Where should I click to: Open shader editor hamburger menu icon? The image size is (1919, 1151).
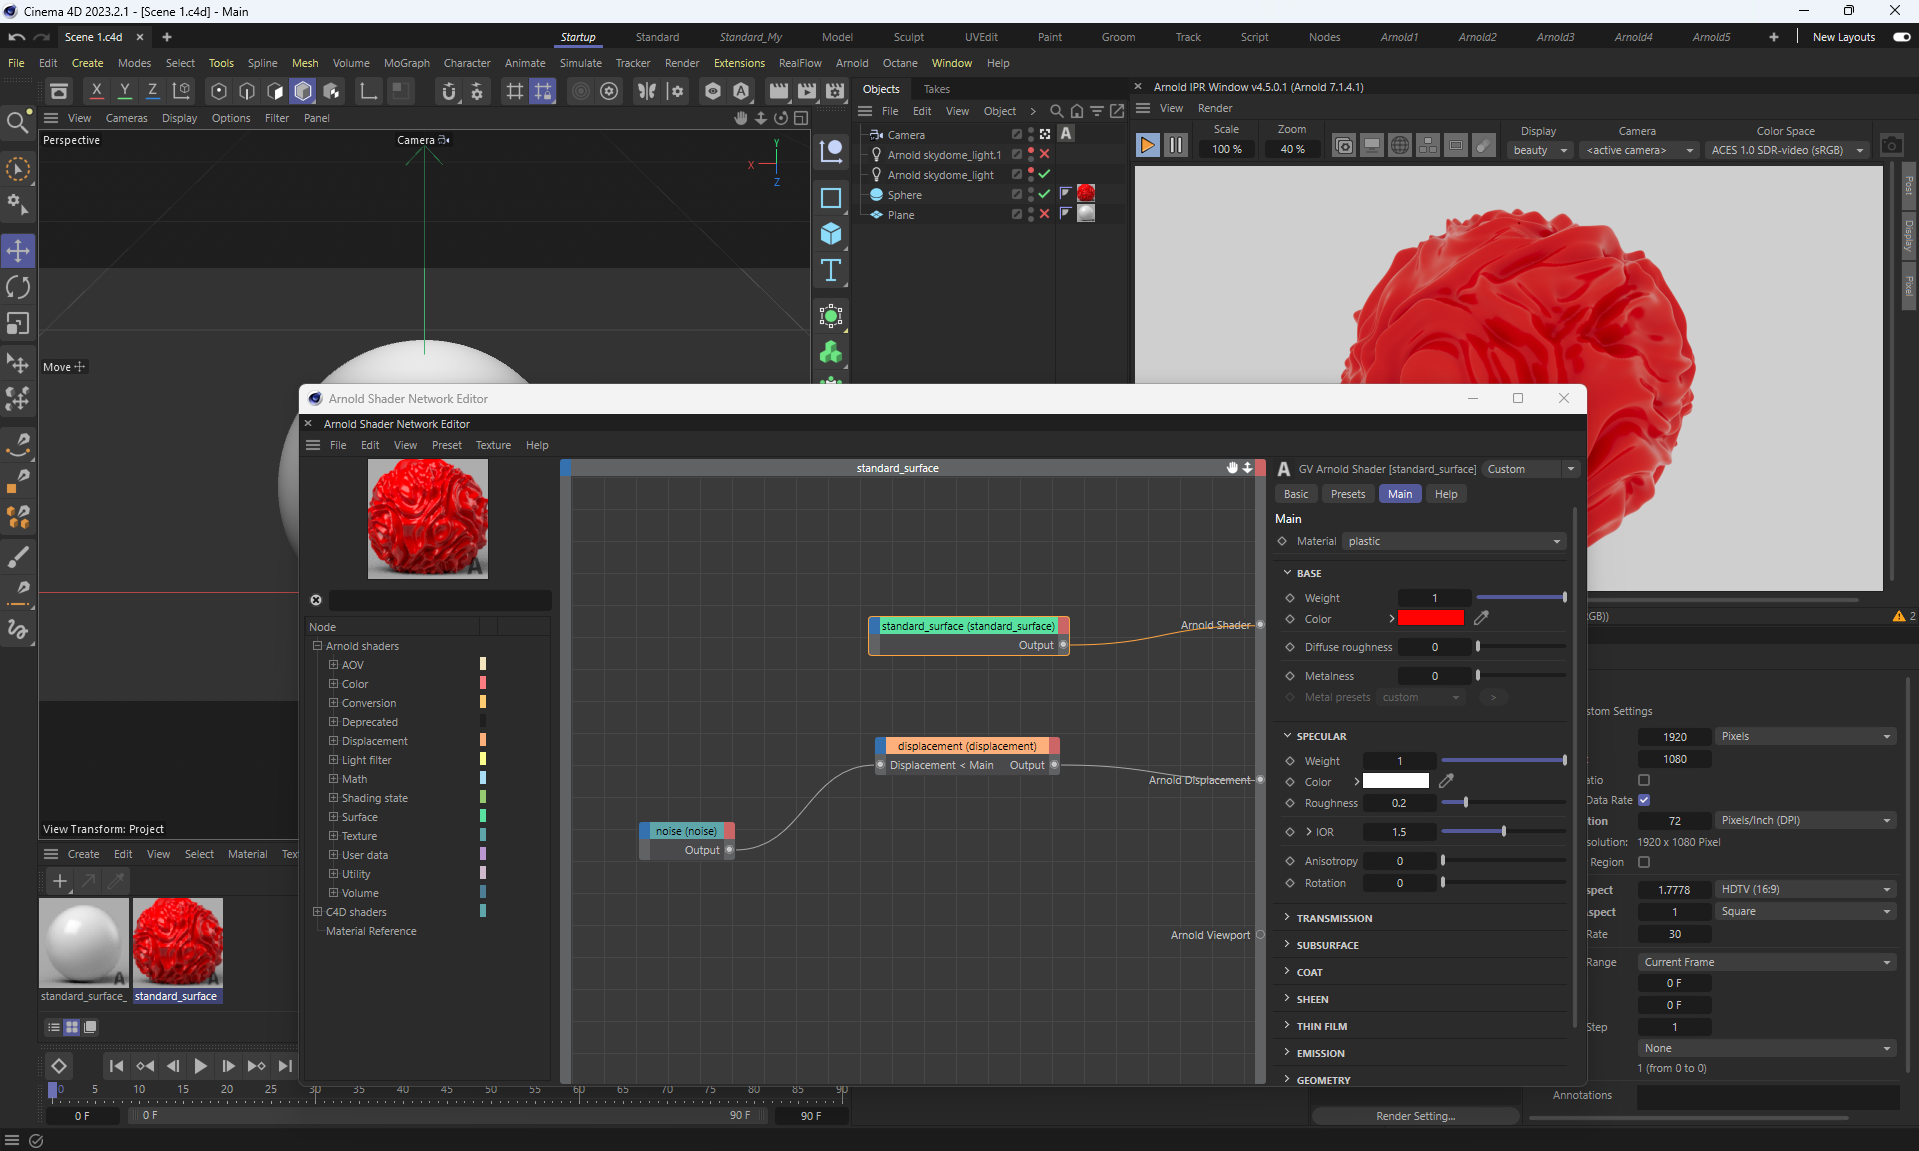coord(313,445)
